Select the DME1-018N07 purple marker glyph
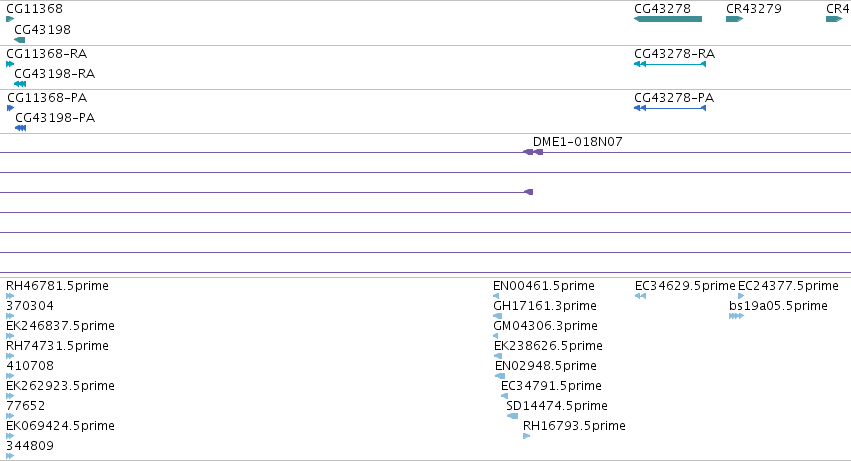Screen dimensions: 851x461 (x=533, y=152)
